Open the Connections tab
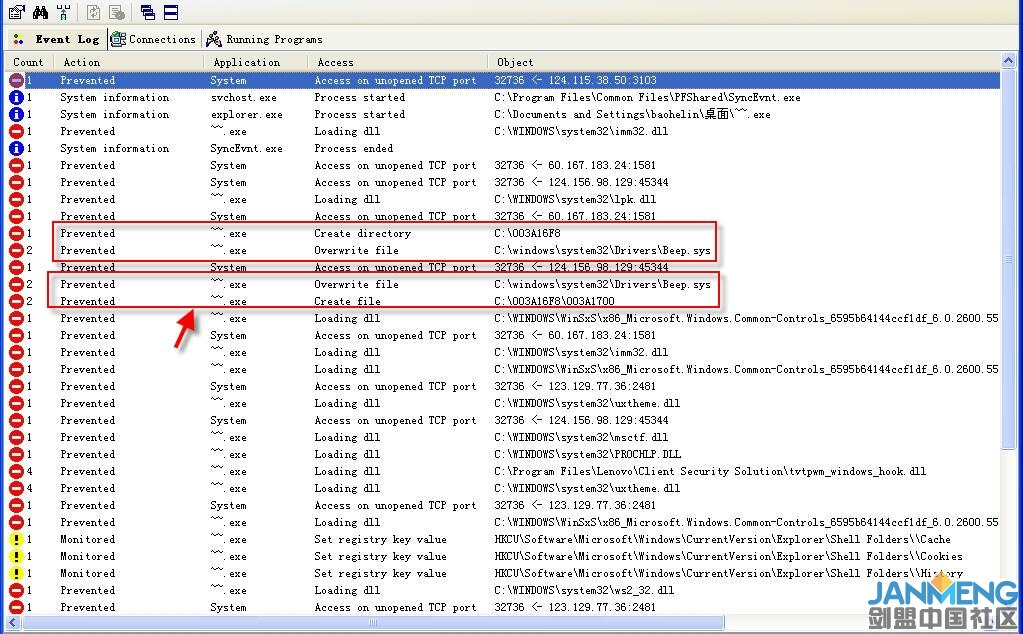This screenshot has width=1023, height=634. [x=153, y=40]
